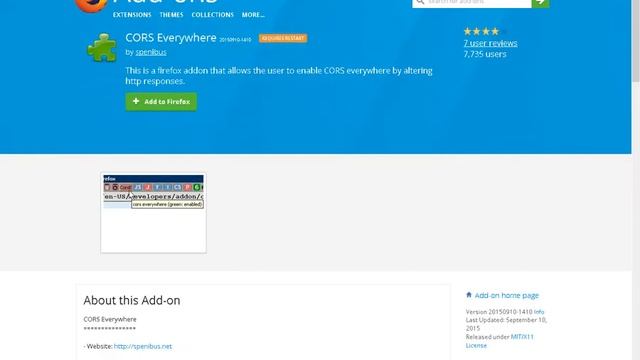Open author spenibus profile link
640x360 pixels.
click(x=151, y=52)
